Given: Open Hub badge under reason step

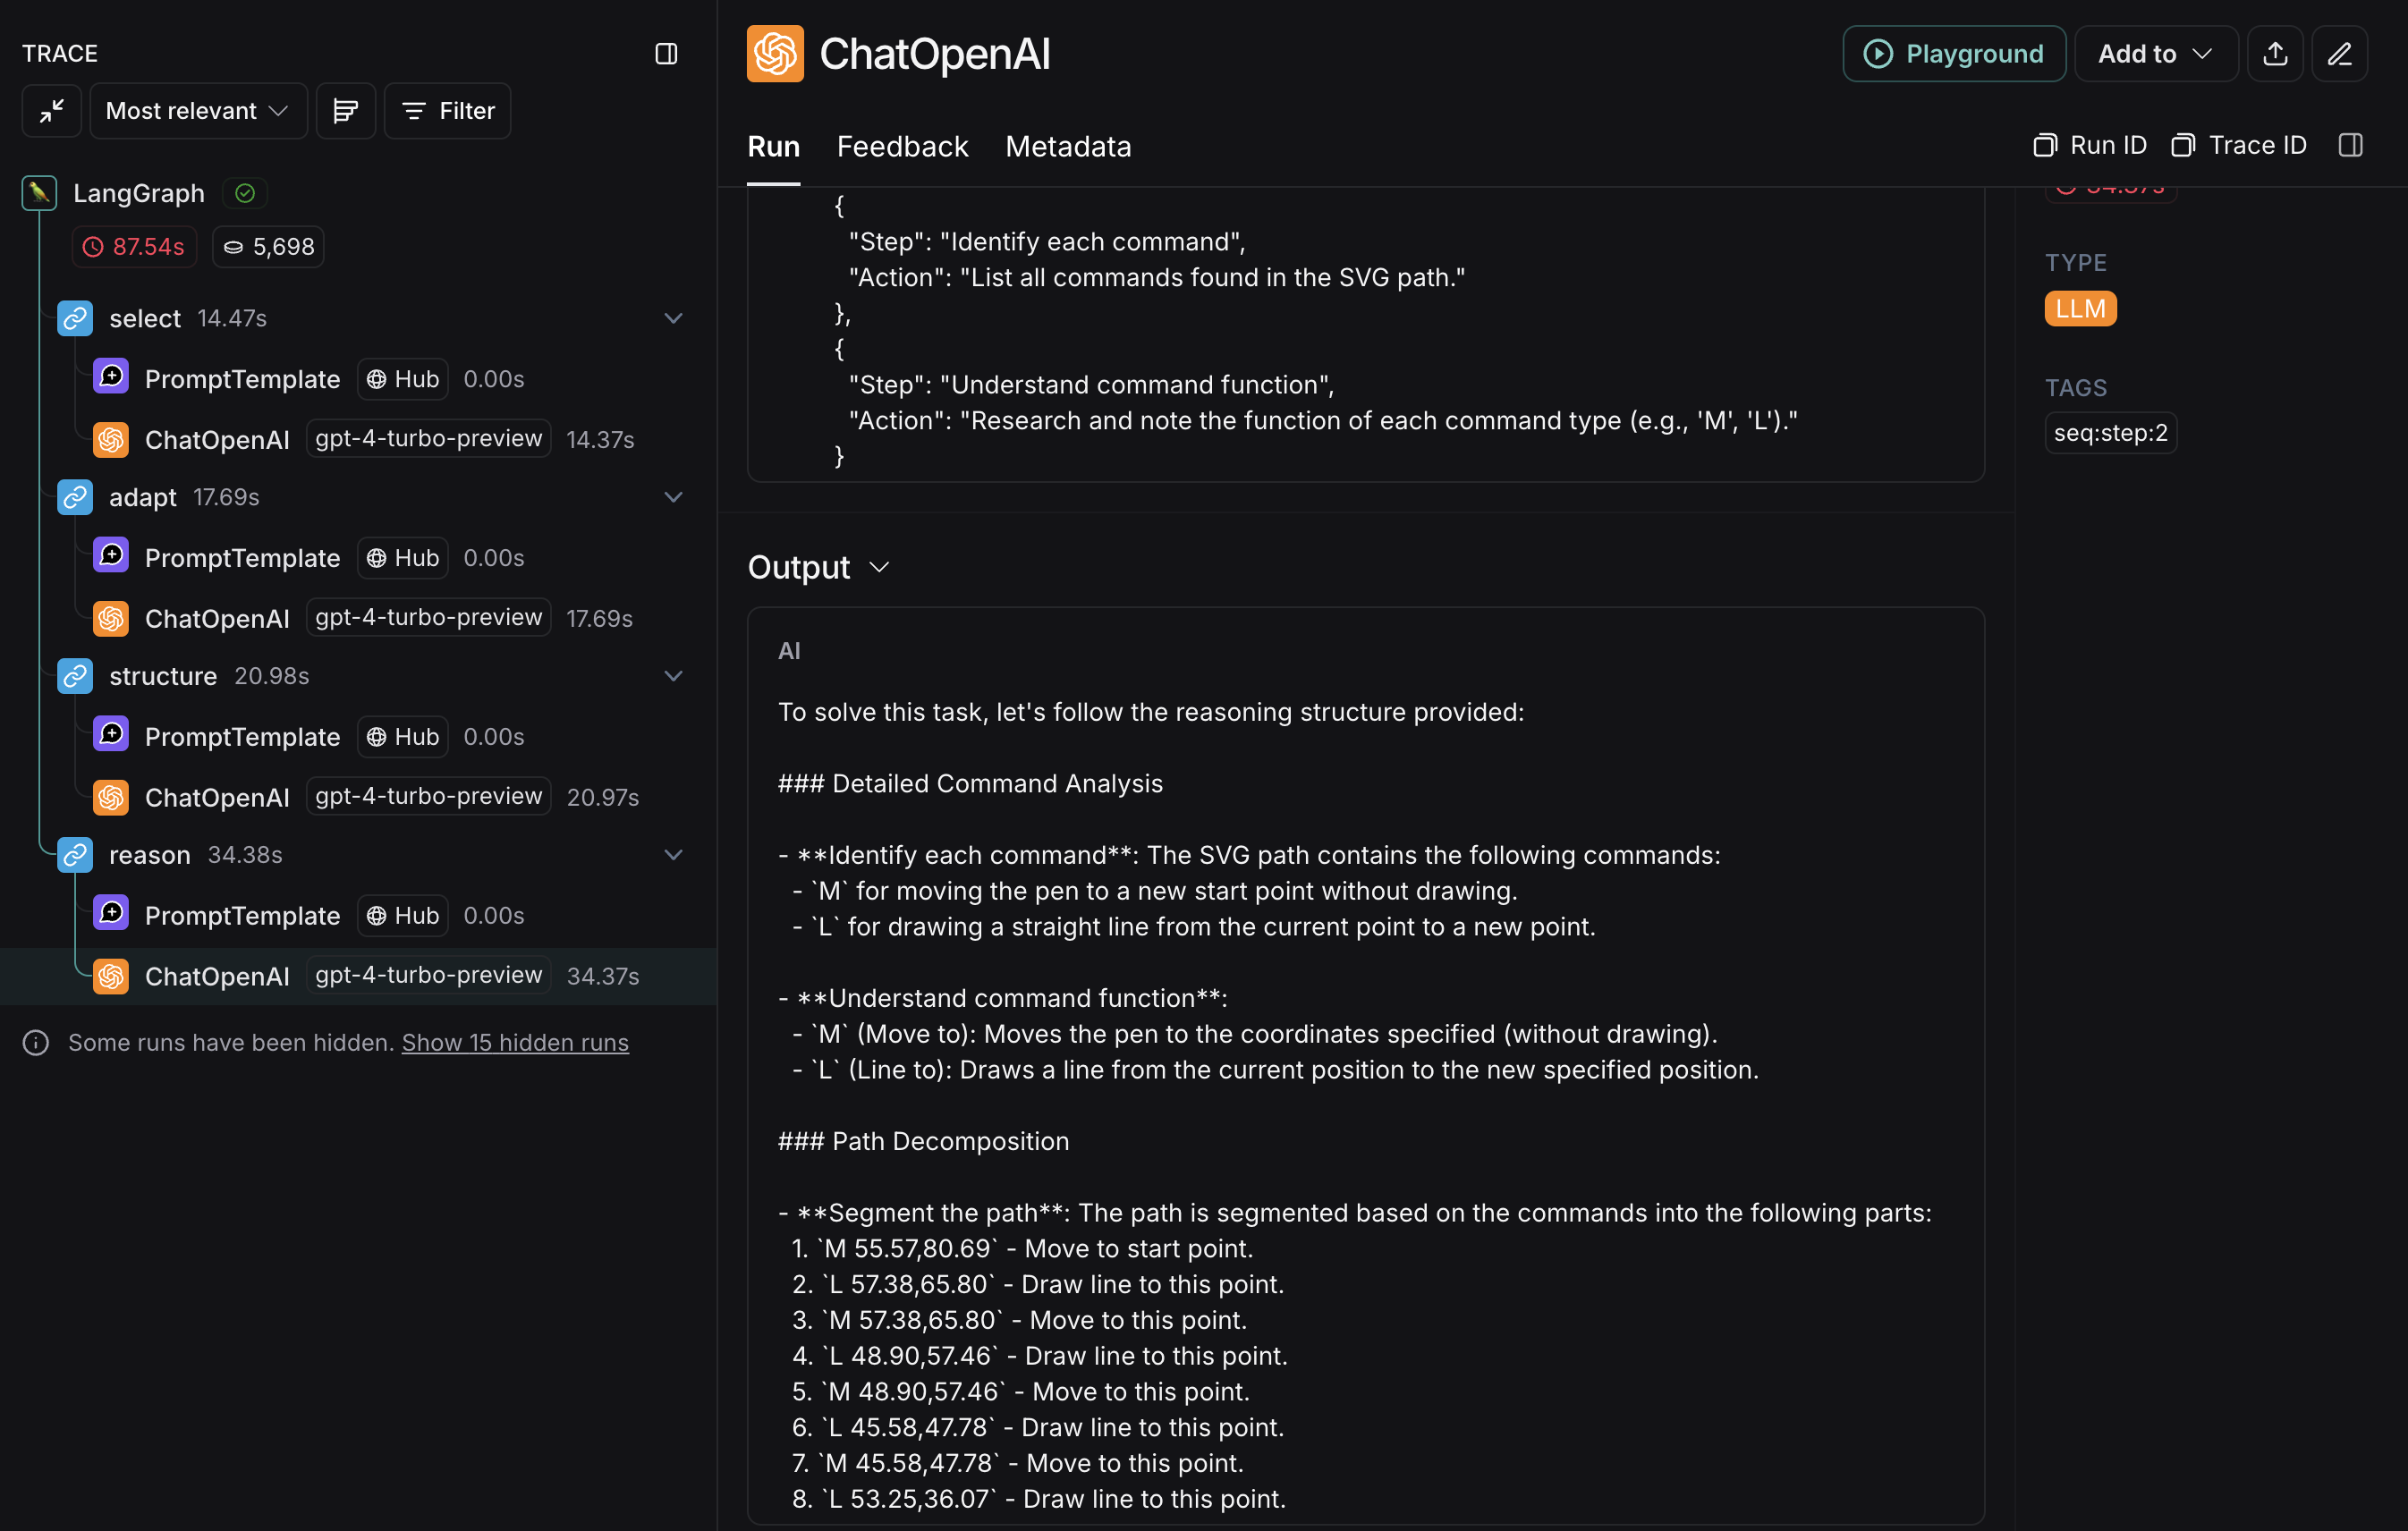Looking at the screenshot, I should click(x=403, y=916).
